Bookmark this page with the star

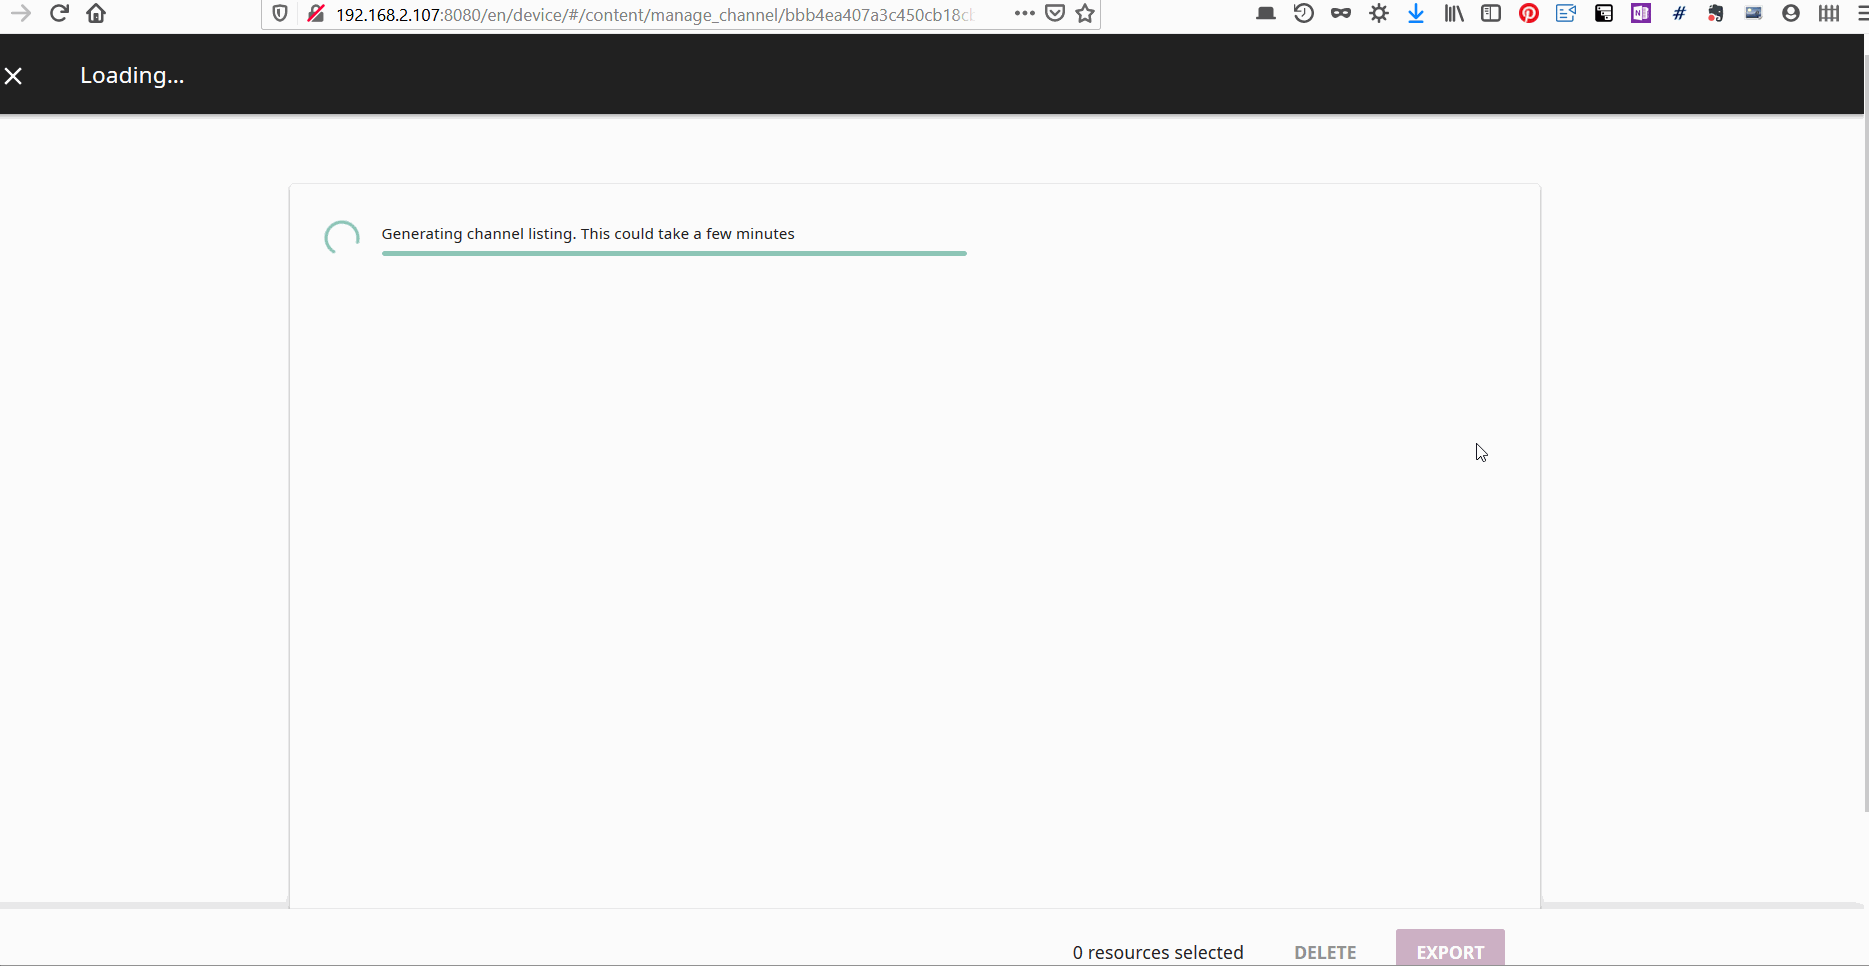(1085, 14)
